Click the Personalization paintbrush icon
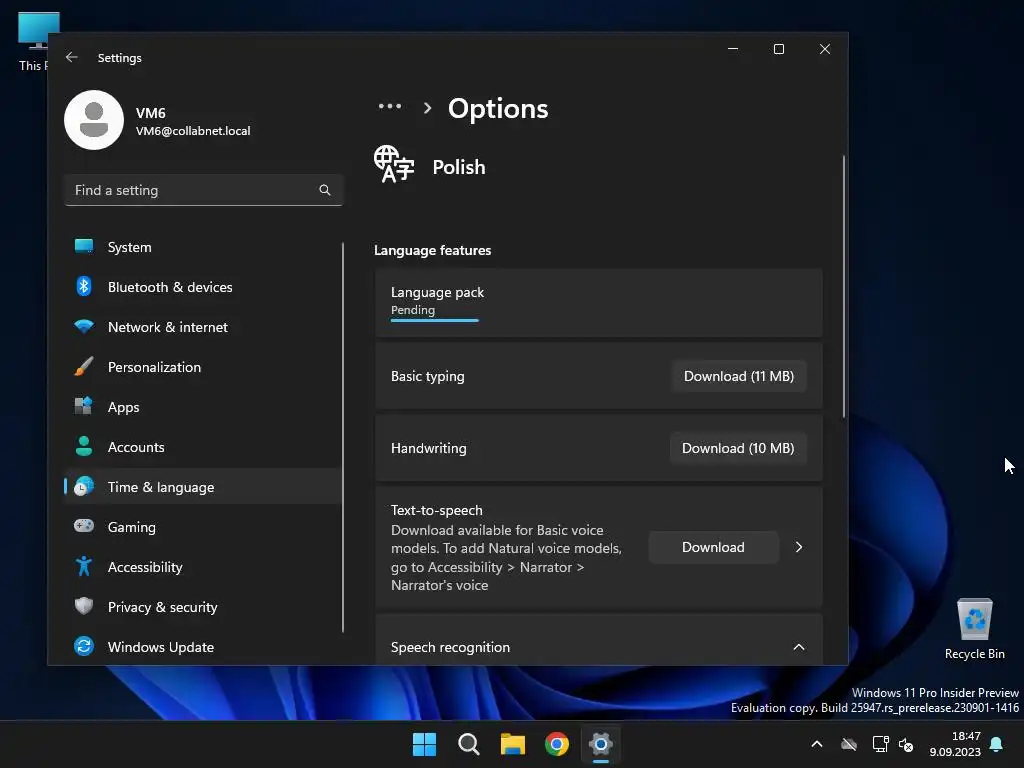This screenshot has height=768, width=1024. coord(84,366)
